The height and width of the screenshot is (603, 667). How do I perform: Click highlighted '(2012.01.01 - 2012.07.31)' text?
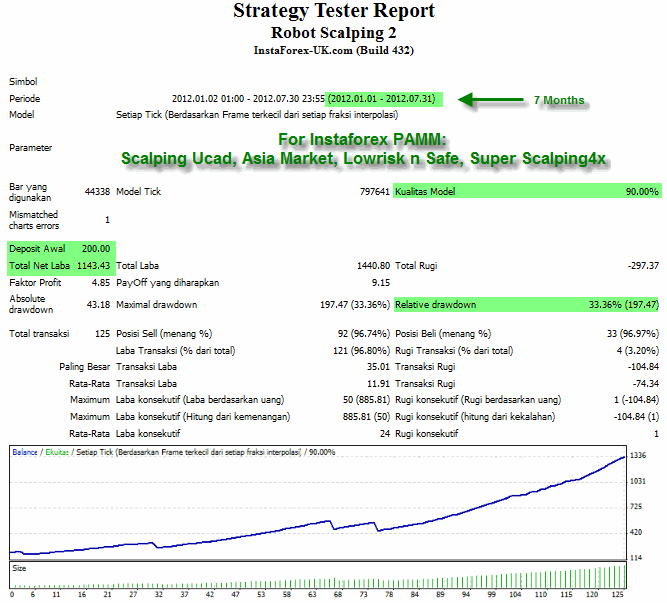pyautogui.click(x=382, y=99)
